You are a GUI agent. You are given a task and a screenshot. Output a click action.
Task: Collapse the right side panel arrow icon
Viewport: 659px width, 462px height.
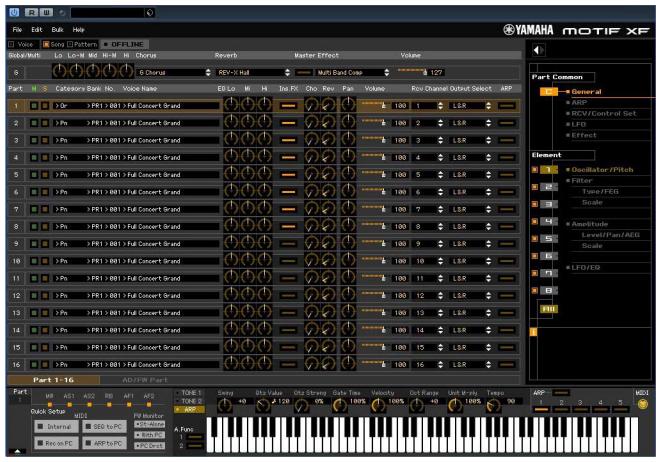[538, 50]
